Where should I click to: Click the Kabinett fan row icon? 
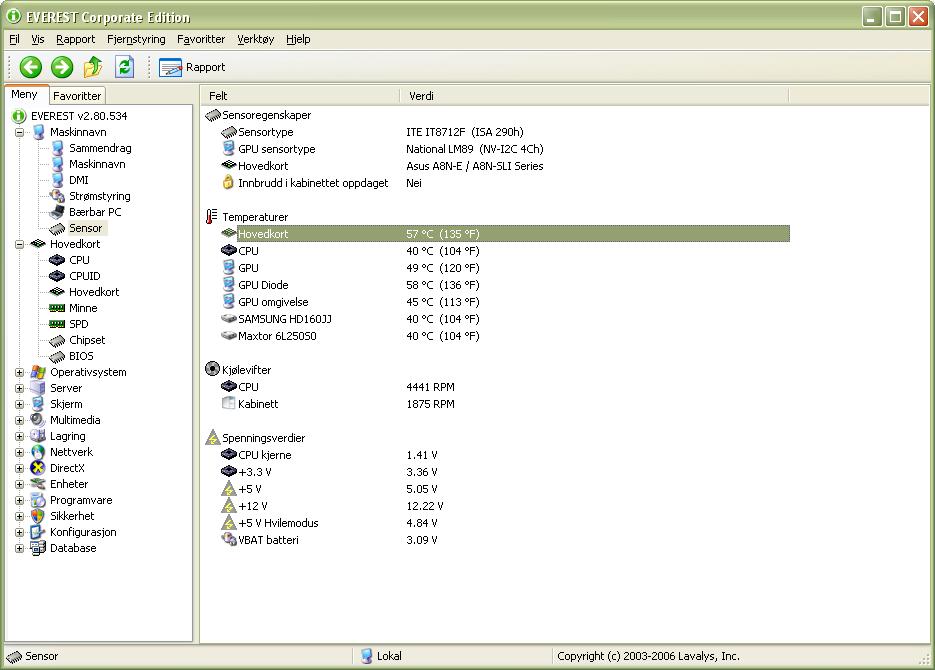[228, 404]
